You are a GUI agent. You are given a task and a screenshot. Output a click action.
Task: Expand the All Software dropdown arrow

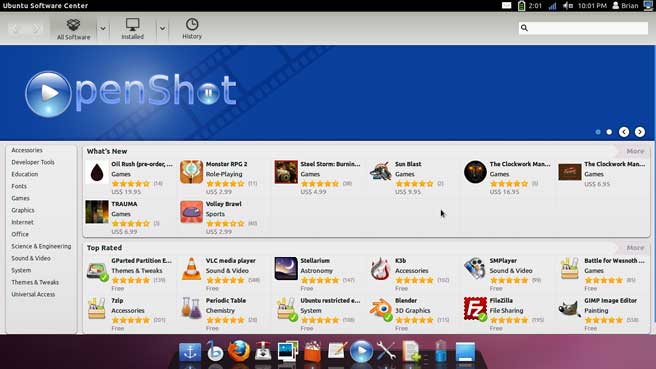tap(103, 29)
